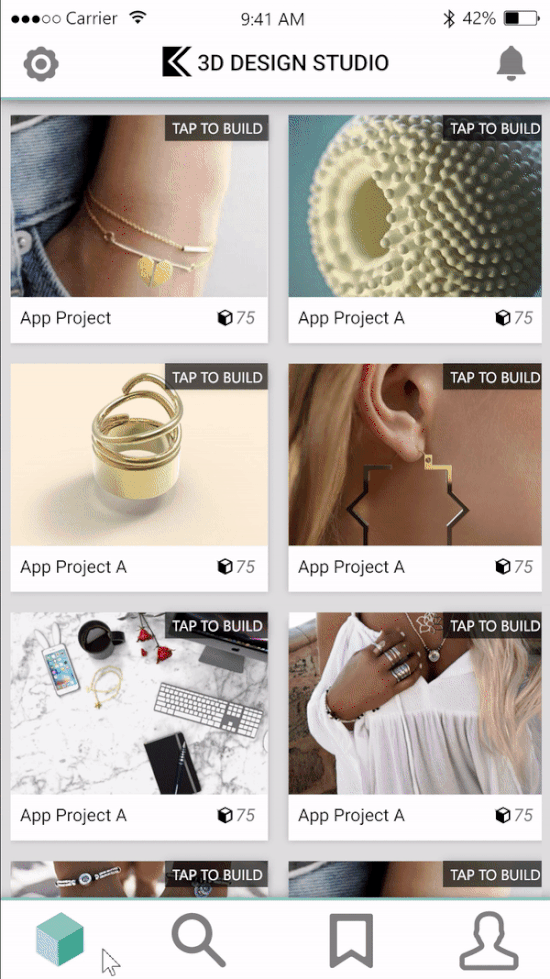This screenshot has height=979, width=550.
Task: Click cube count icon under marble desk card
Action: [x=224, y=815]
